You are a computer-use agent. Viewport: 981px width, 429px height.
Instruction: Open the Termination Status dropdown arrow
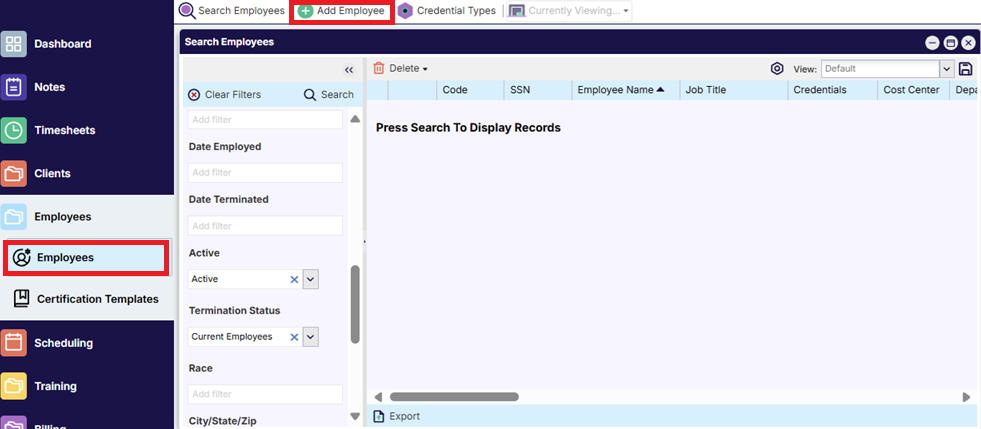(x=311, y=337)
